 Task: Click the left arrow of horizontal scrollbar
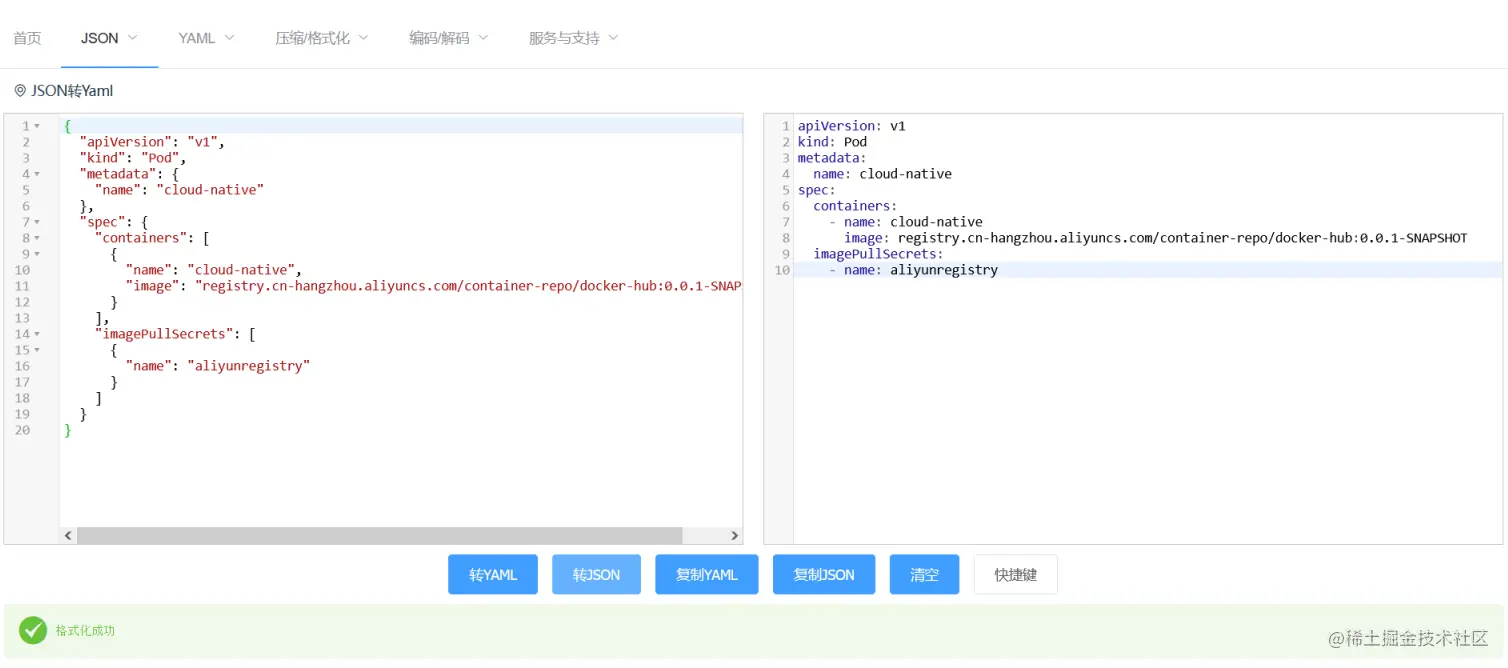pyautogui.click(x=68, y=535)
